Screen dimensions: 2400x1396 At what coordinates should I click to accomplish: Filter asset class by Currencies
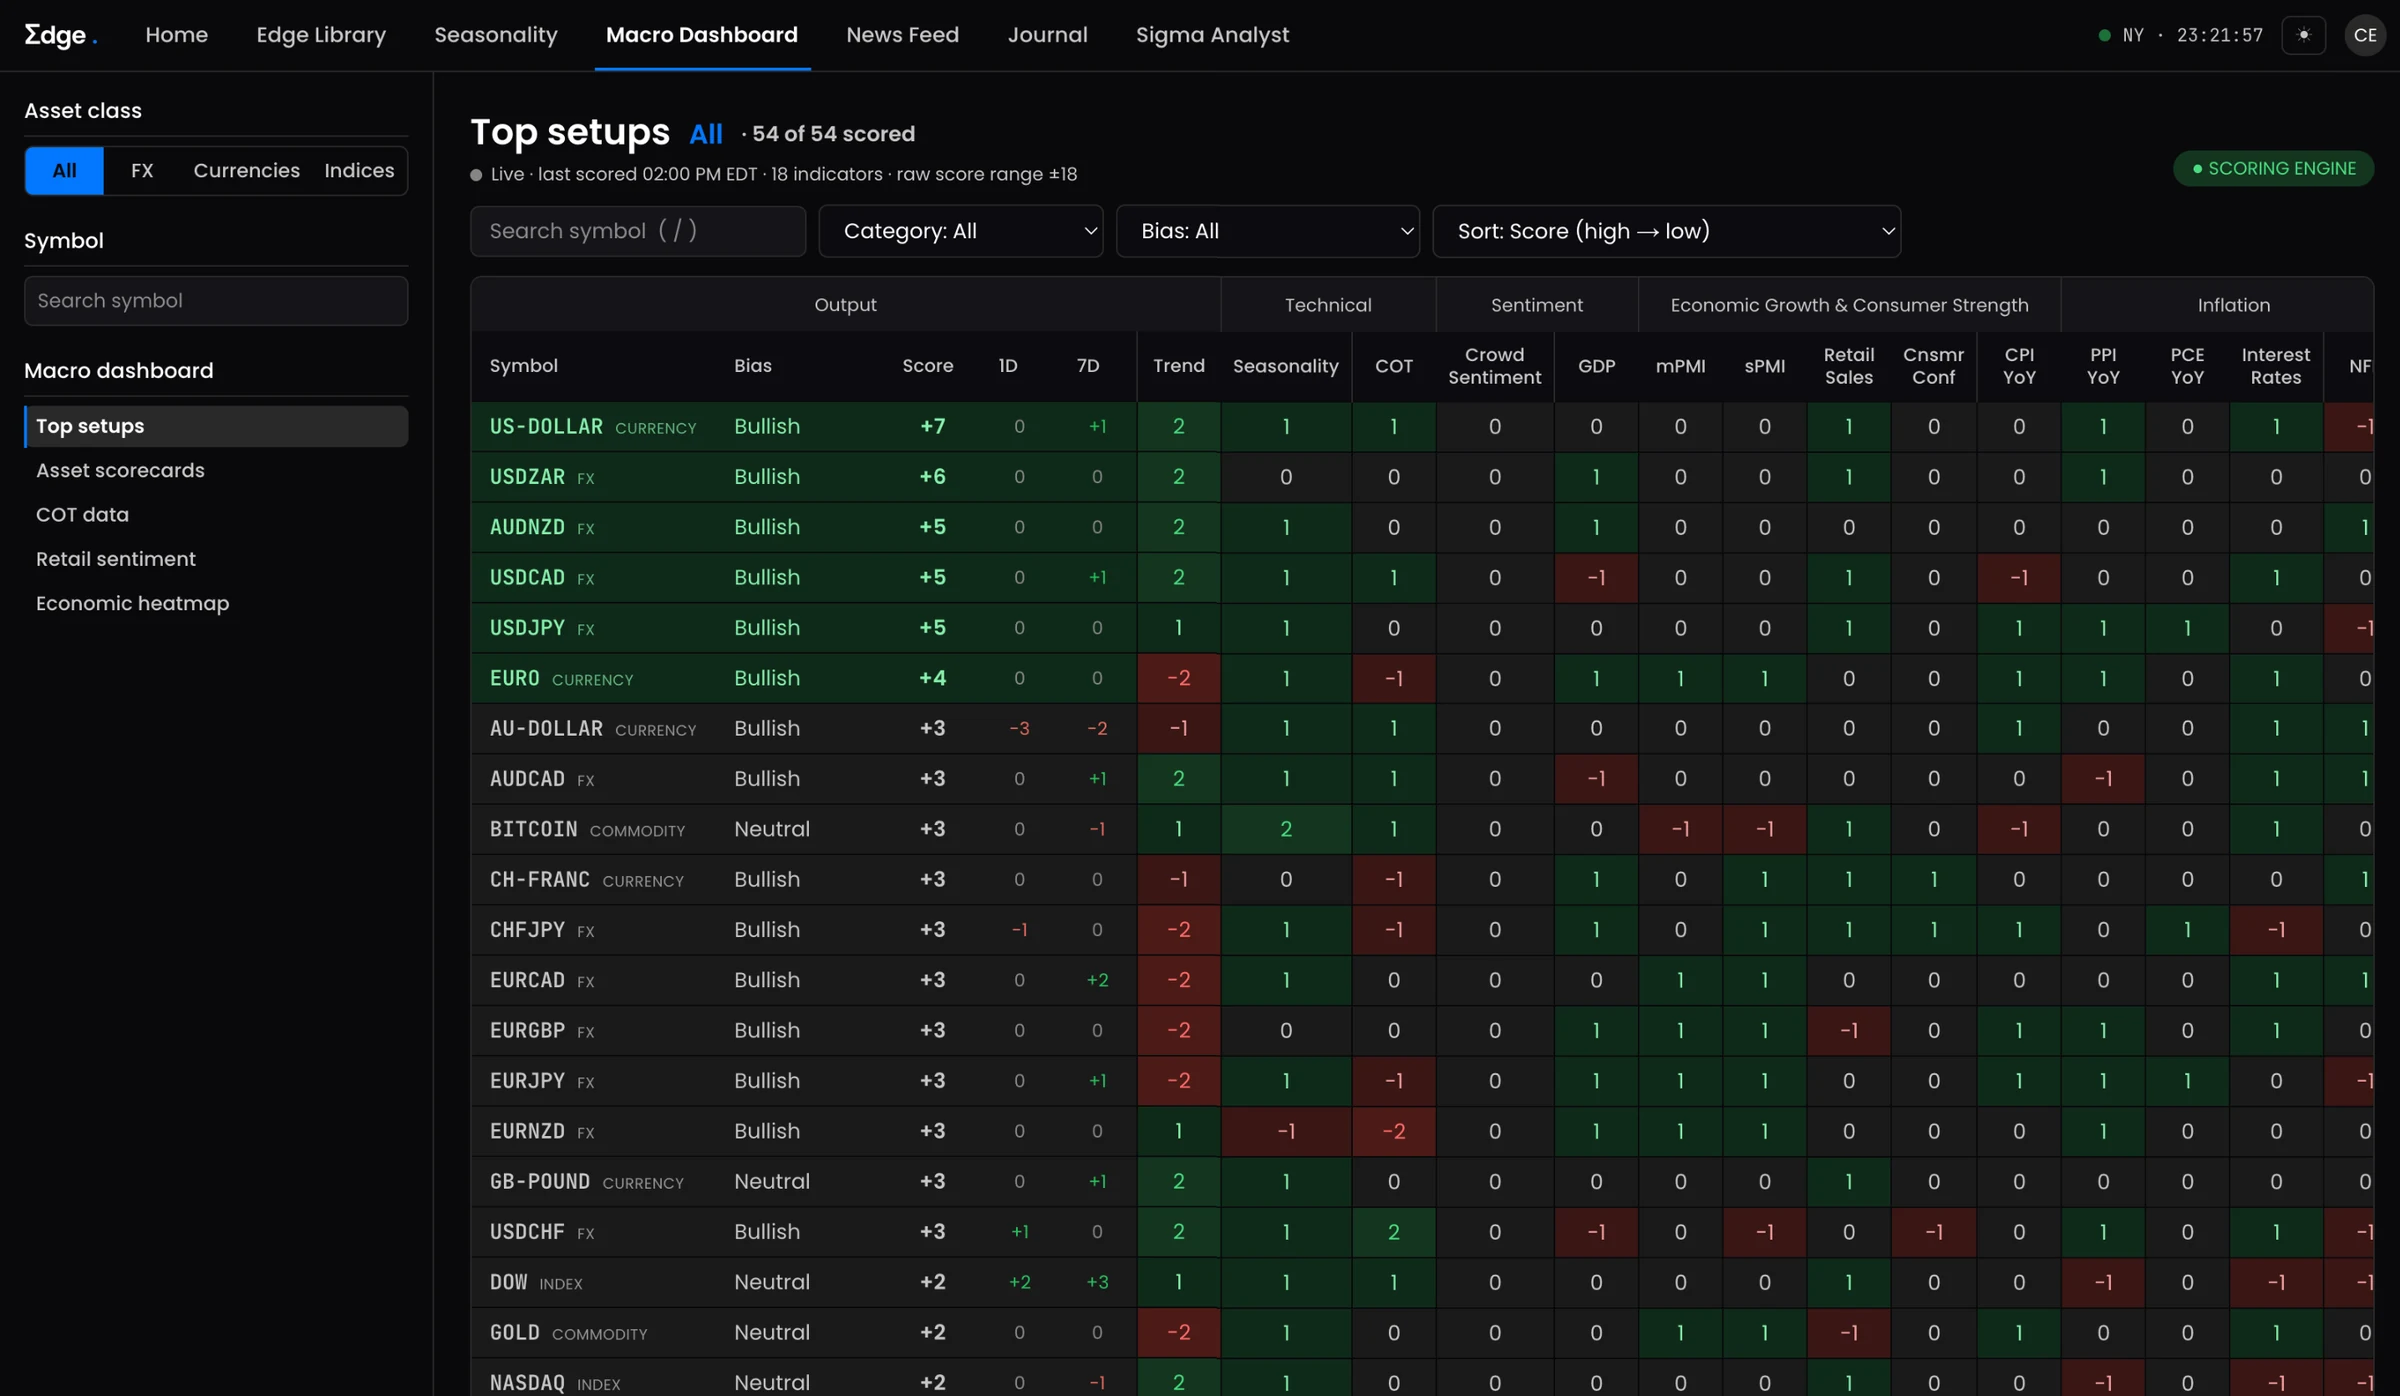246,170
